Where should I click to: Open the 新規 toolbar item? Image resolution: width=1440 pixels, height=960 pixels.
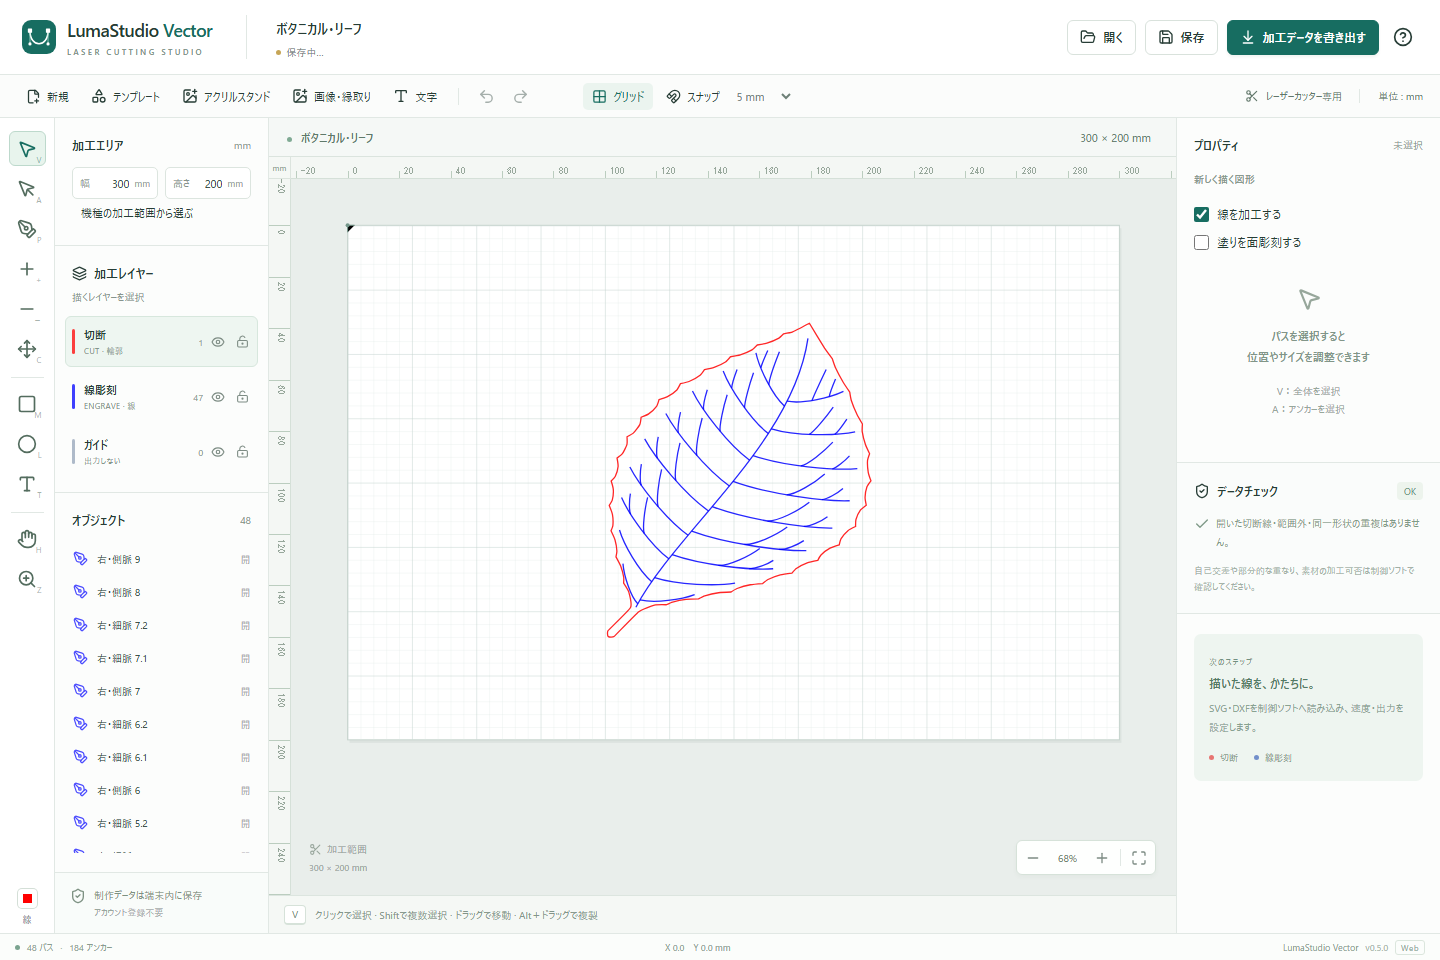[48, 97]
